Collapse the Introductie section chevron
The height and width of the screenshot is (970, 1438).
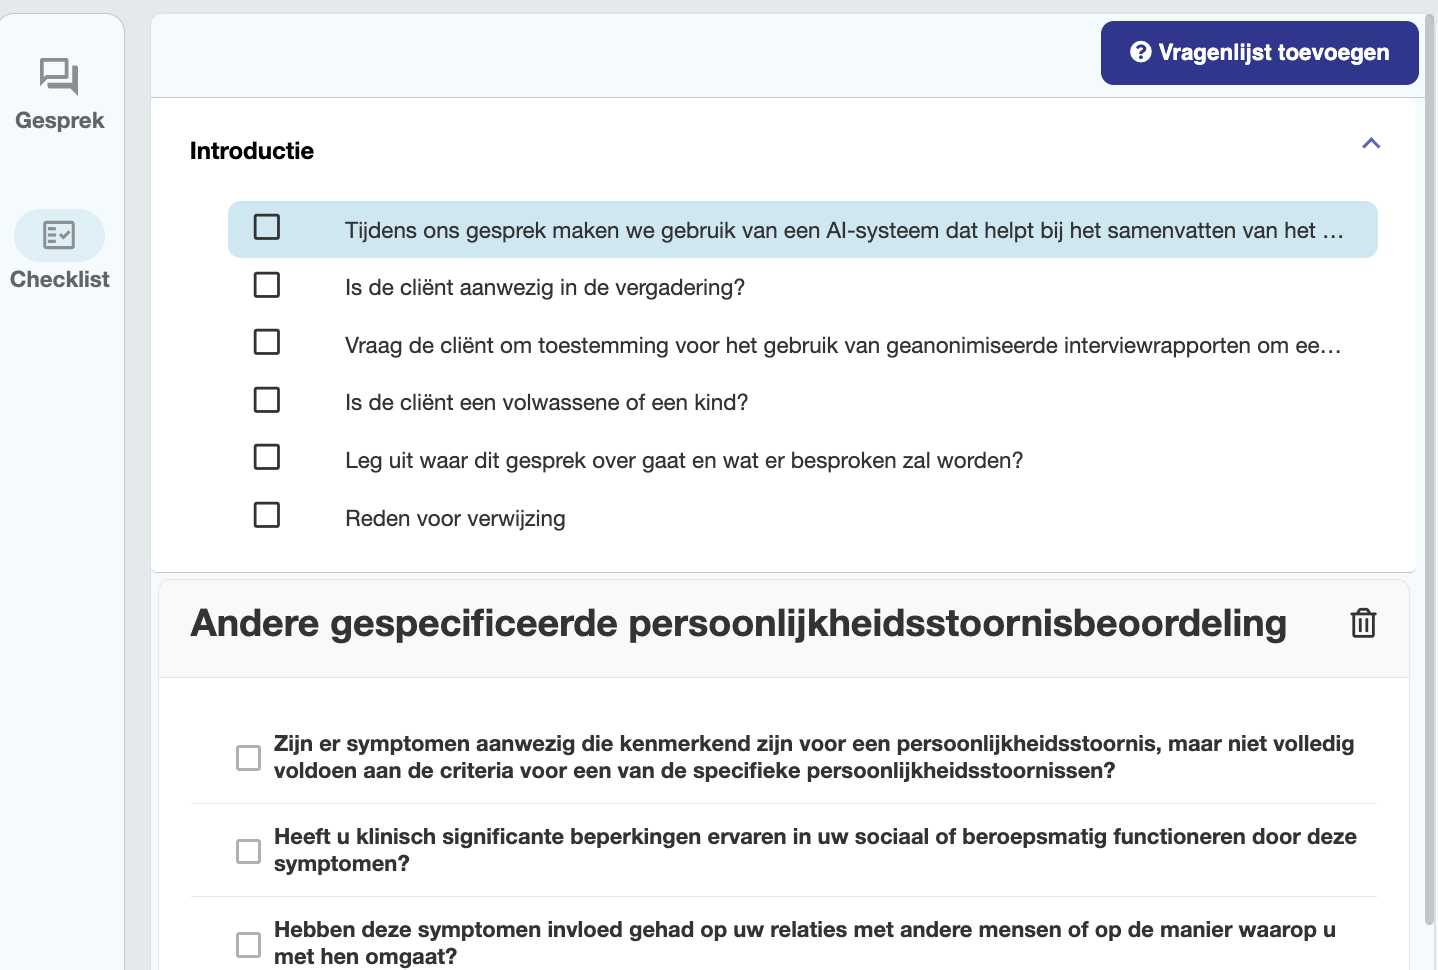point(1371,144)
